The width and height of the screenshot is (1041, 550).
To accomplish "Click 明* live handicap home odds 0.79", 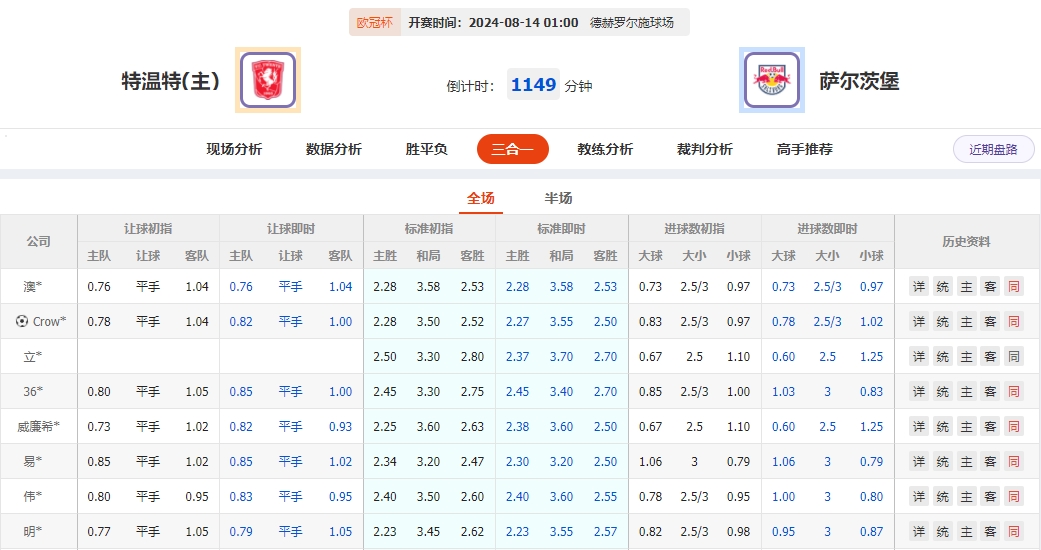I will click(x=241, y=531).
